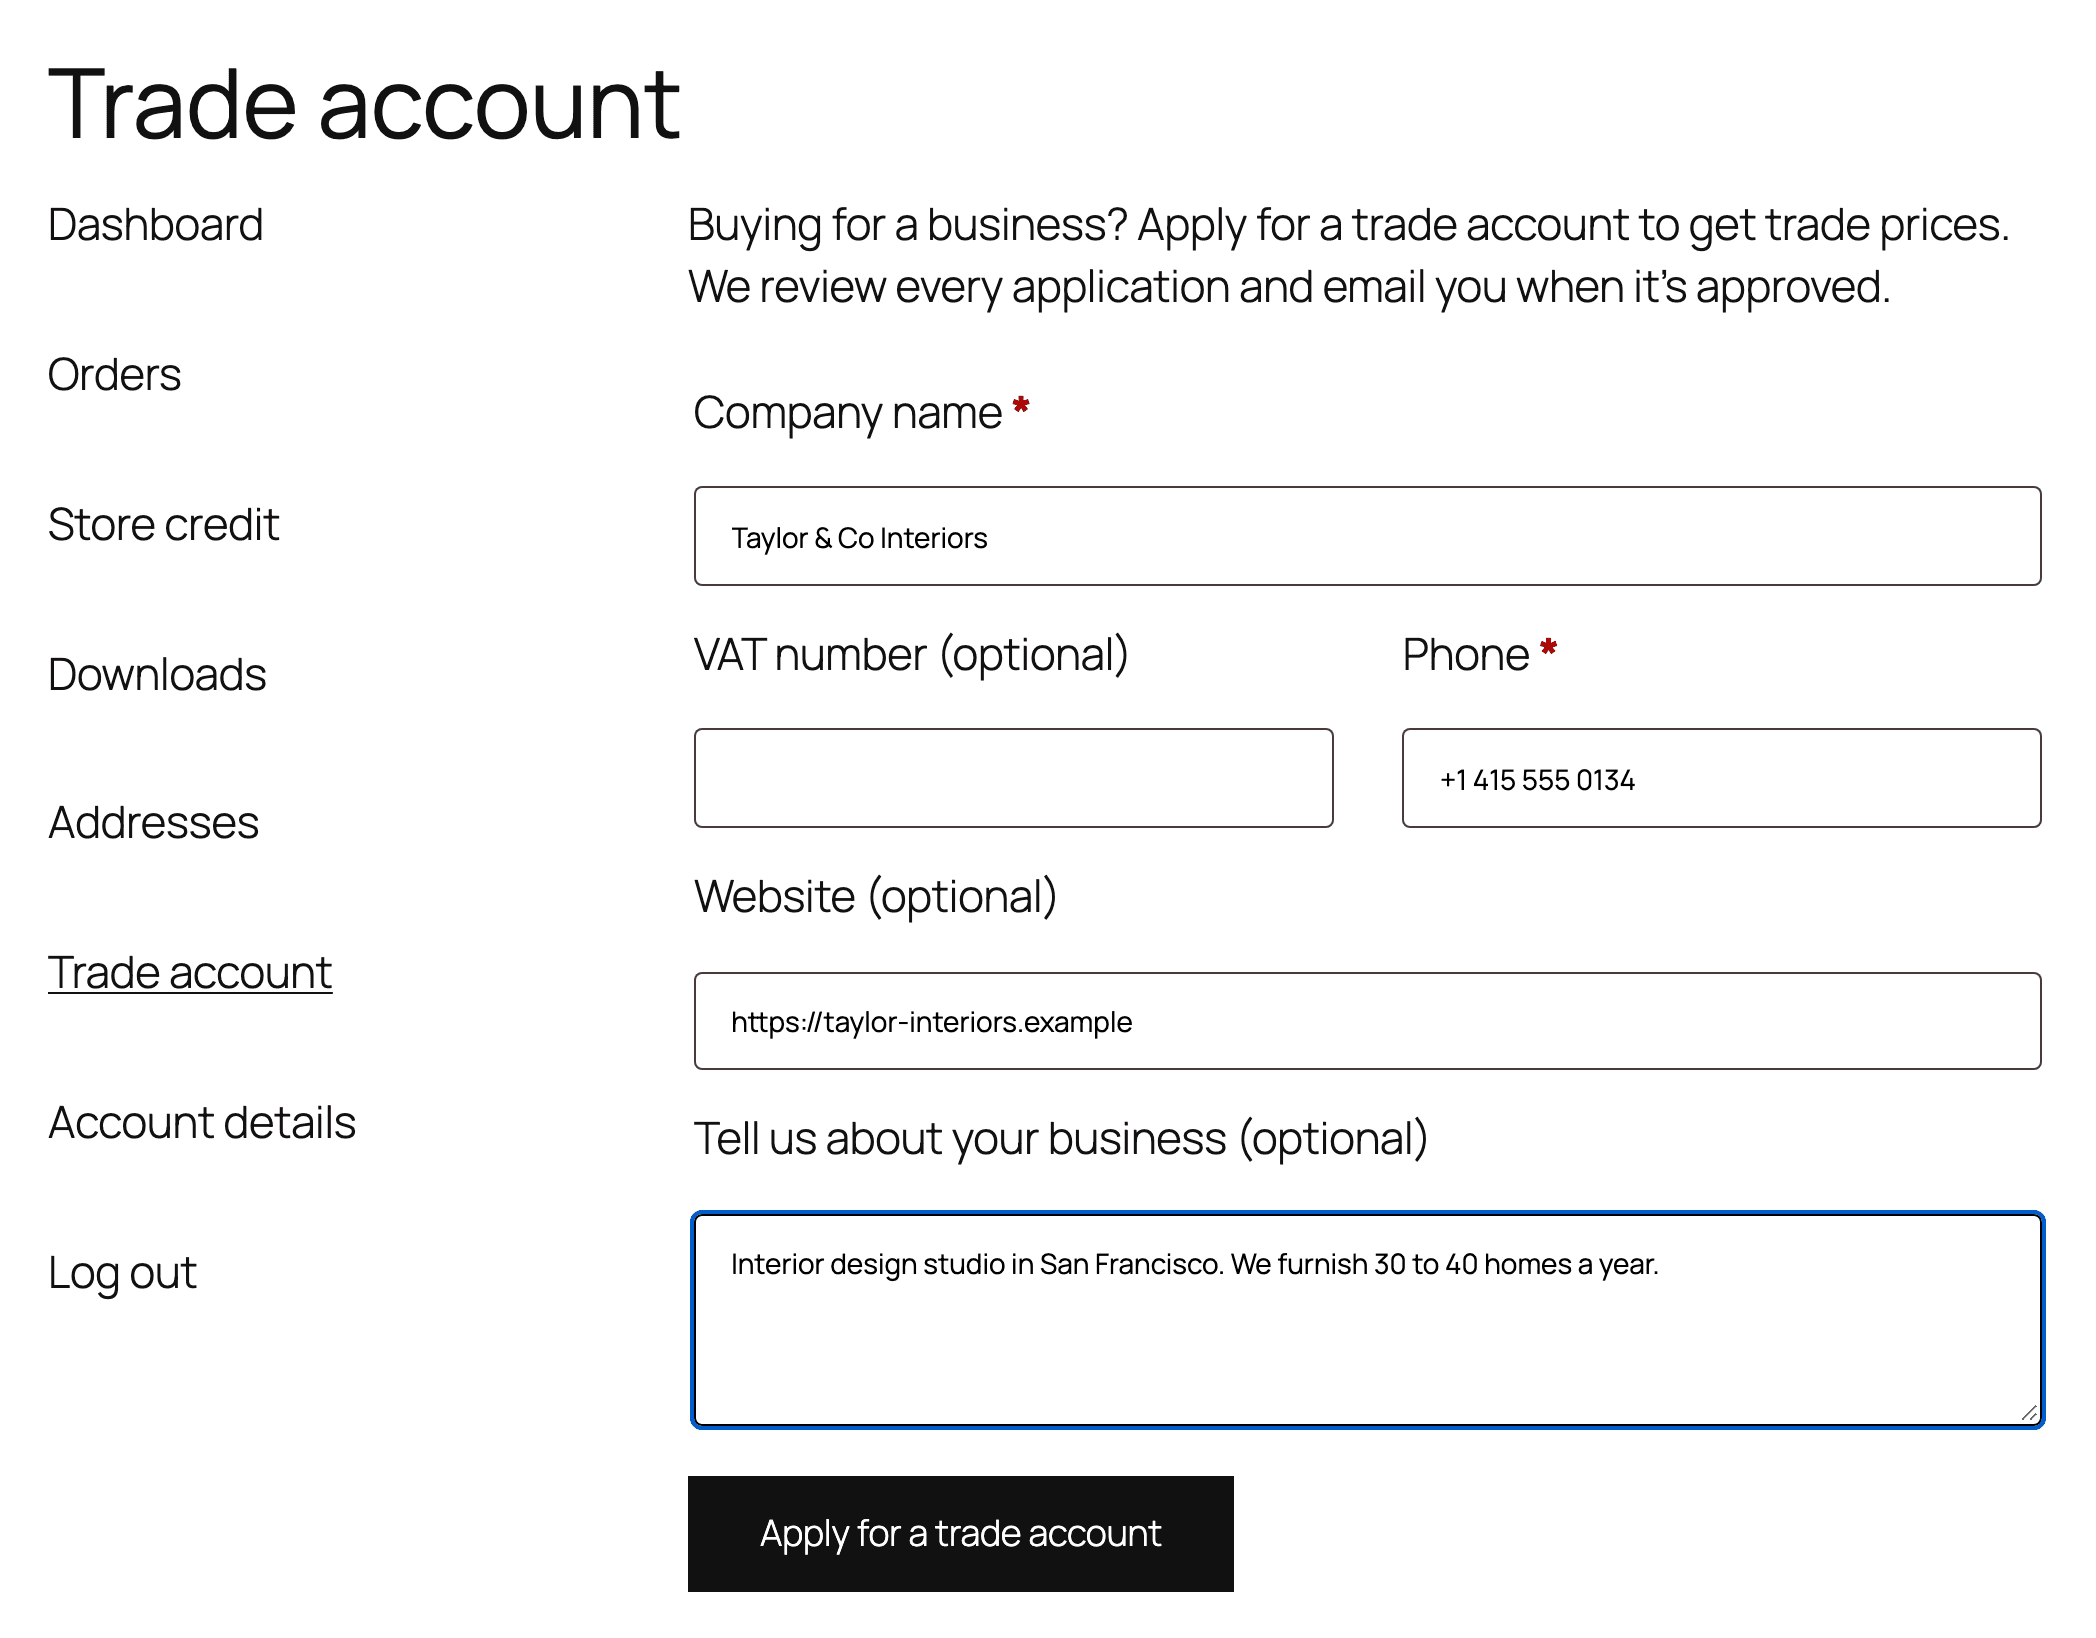Open Account details page
Viewport: 2096px width, 1638px height.
(x=202, y=1123)
